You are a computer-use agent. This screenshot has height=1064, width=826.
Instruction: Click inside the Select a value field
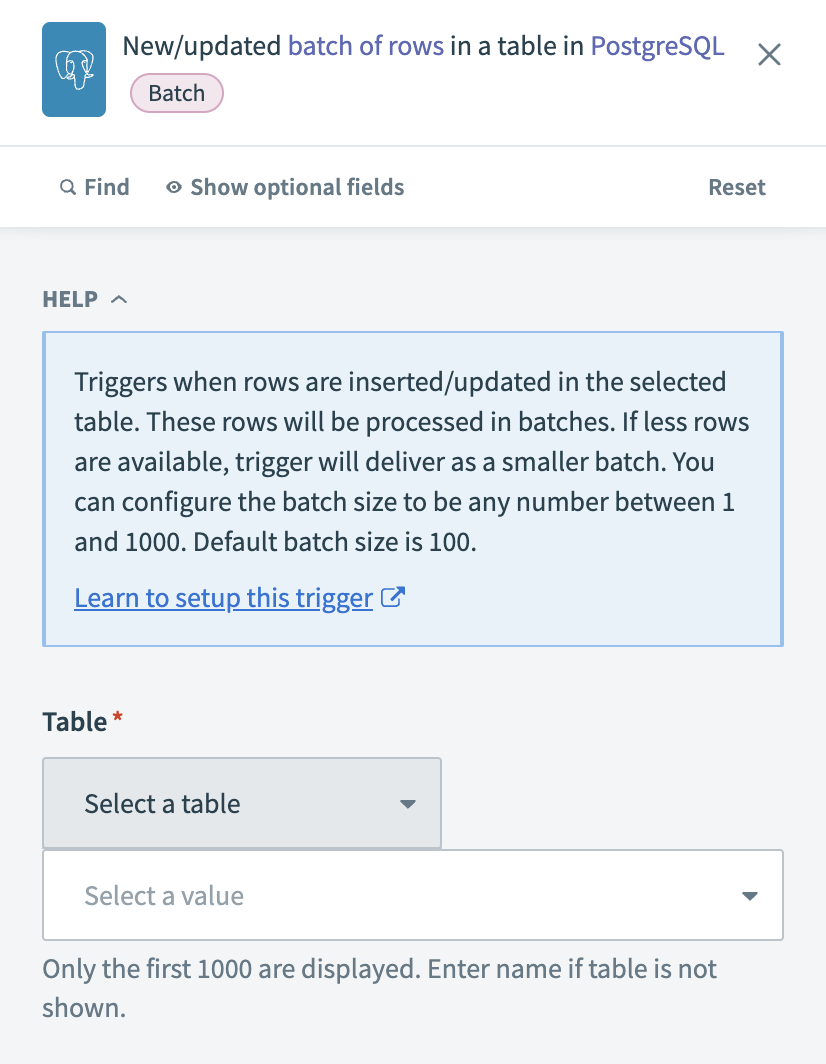(300, 895)
